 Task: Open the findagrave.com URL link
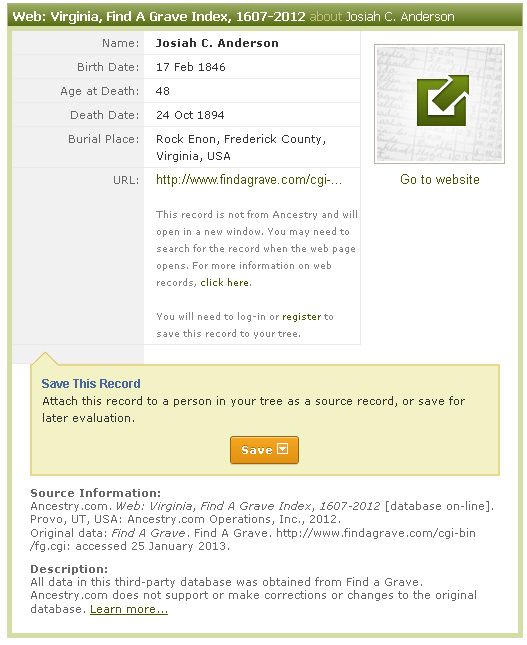pyautogui.click(x=249, y=180)
